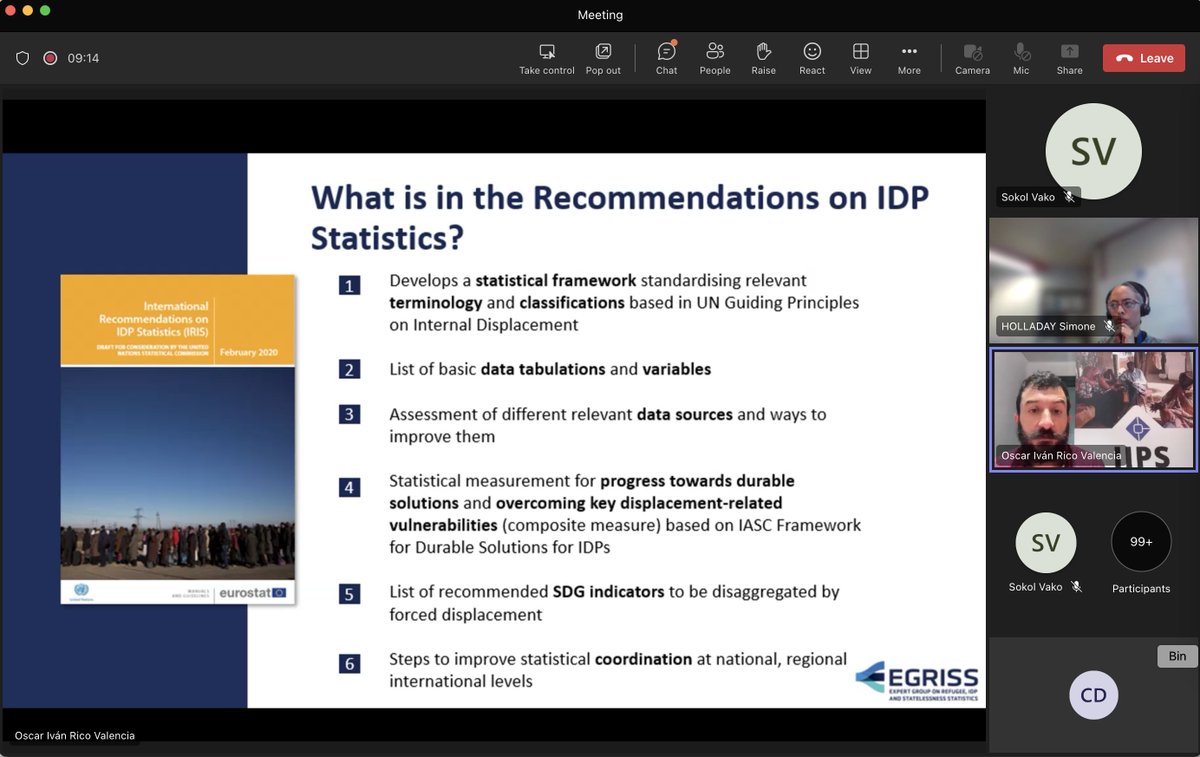Leave the meeting
1200x757 pixels.
[x=1144, y=58]
